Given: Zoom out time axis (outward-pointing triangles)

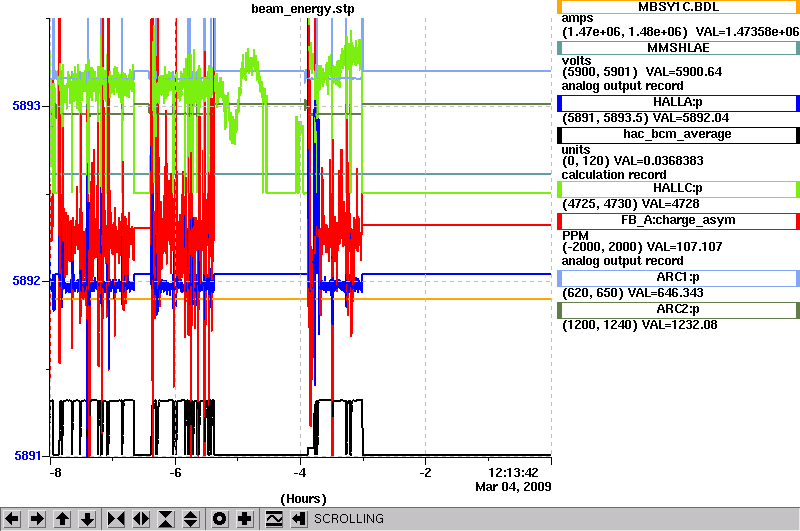Looking at the screenshot, I should (141, 519).
